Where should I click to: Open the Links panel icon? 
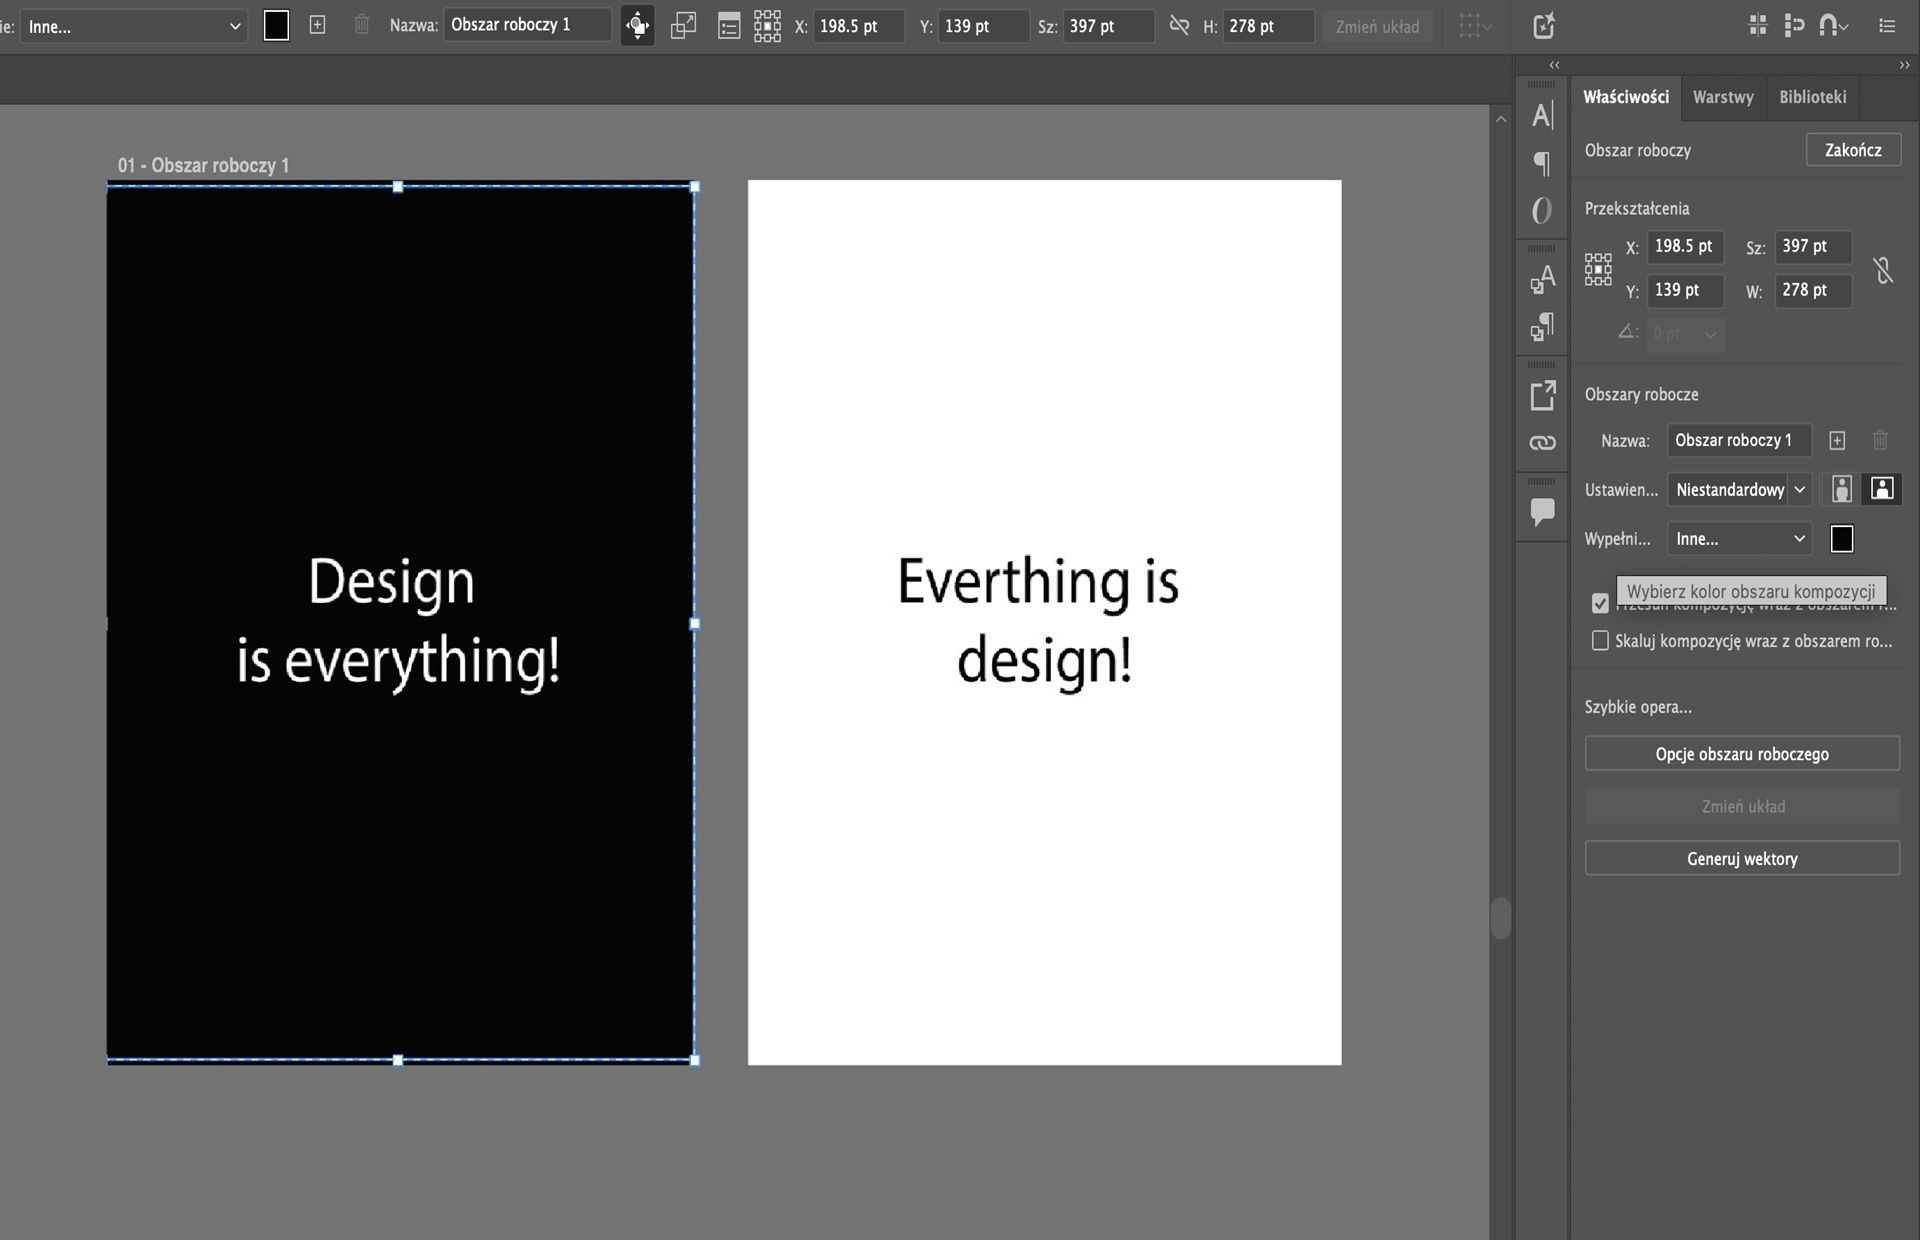click(x=1542, y=443)
